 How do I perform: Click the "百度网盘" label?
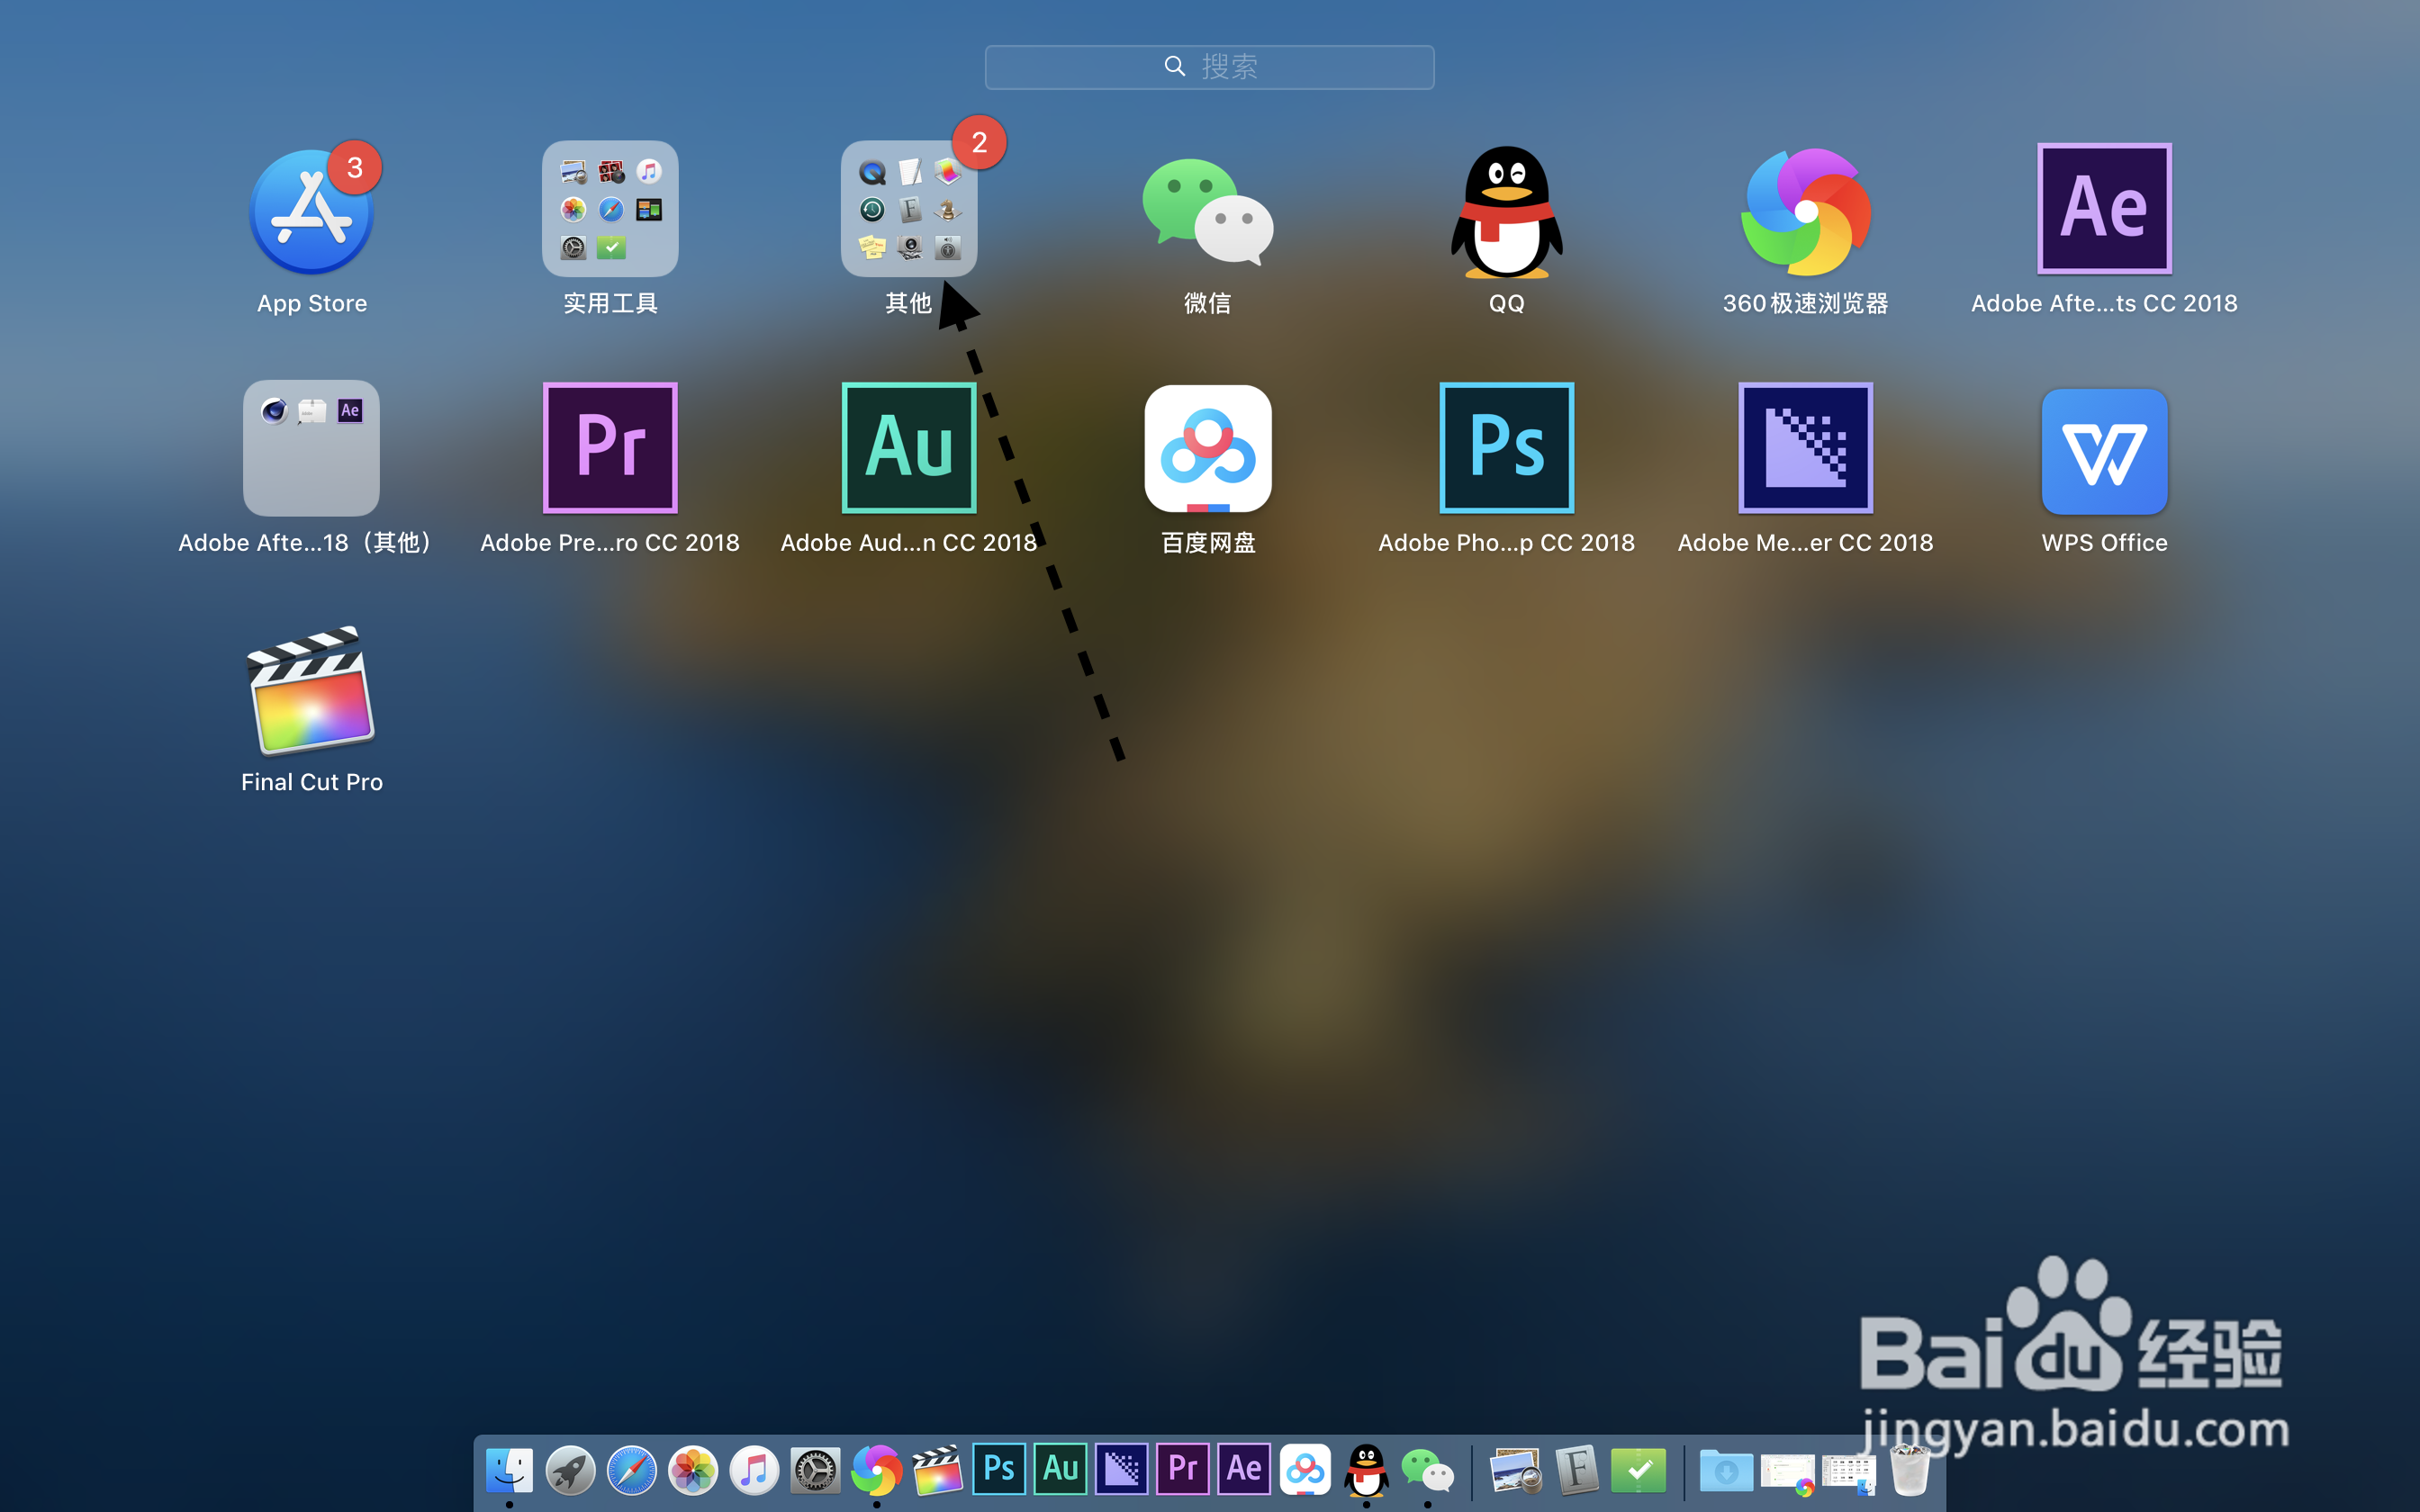(1208, 543)
